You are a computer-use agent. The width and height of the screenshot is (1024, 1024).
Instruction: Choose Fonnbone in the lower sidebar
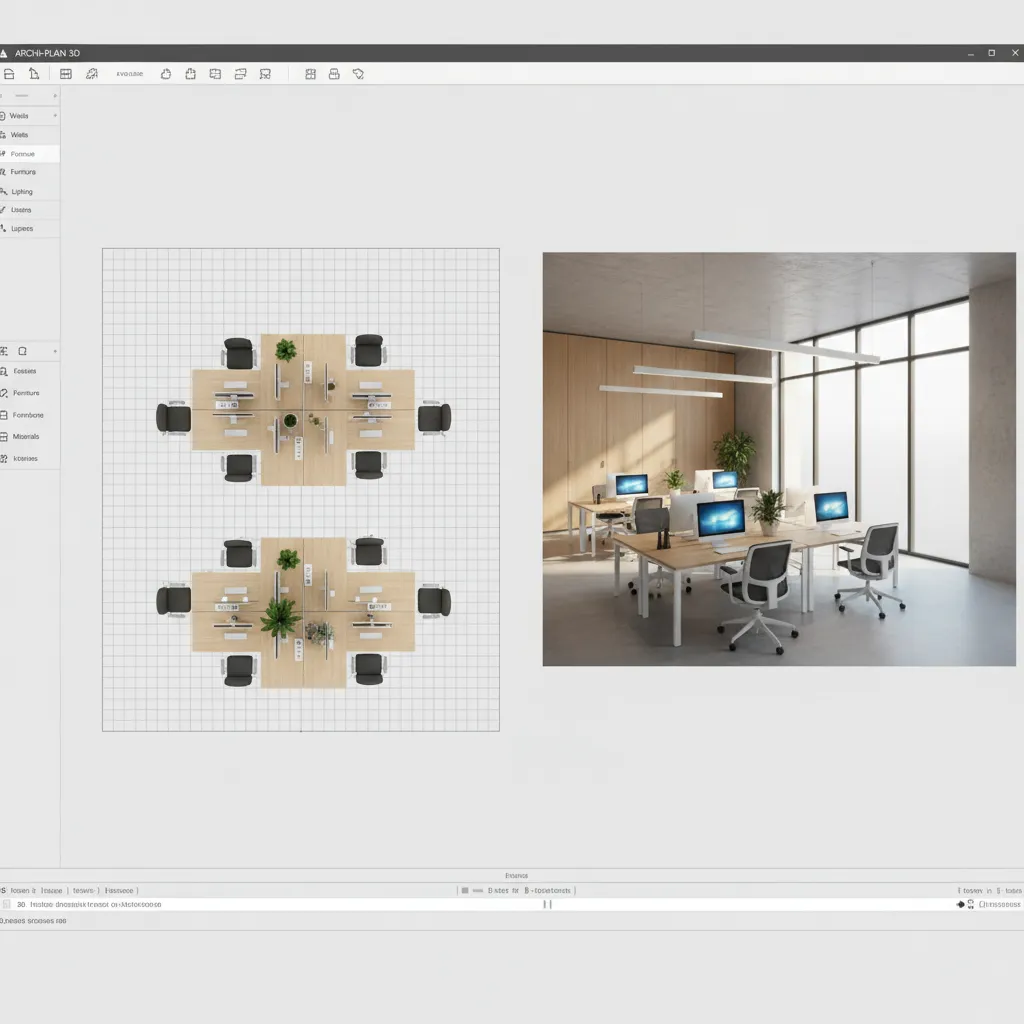pos(30,415)
